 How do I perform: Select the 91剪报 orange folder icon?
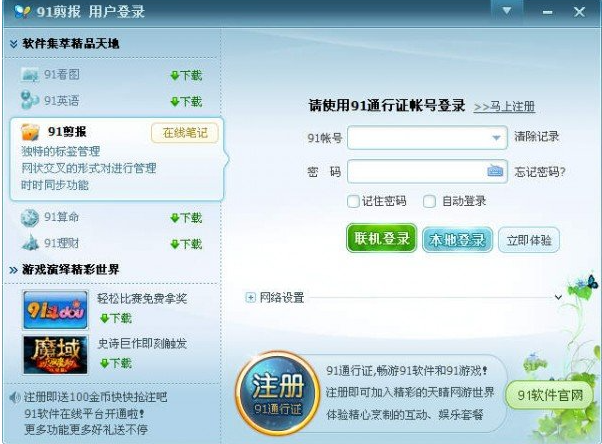30,132
